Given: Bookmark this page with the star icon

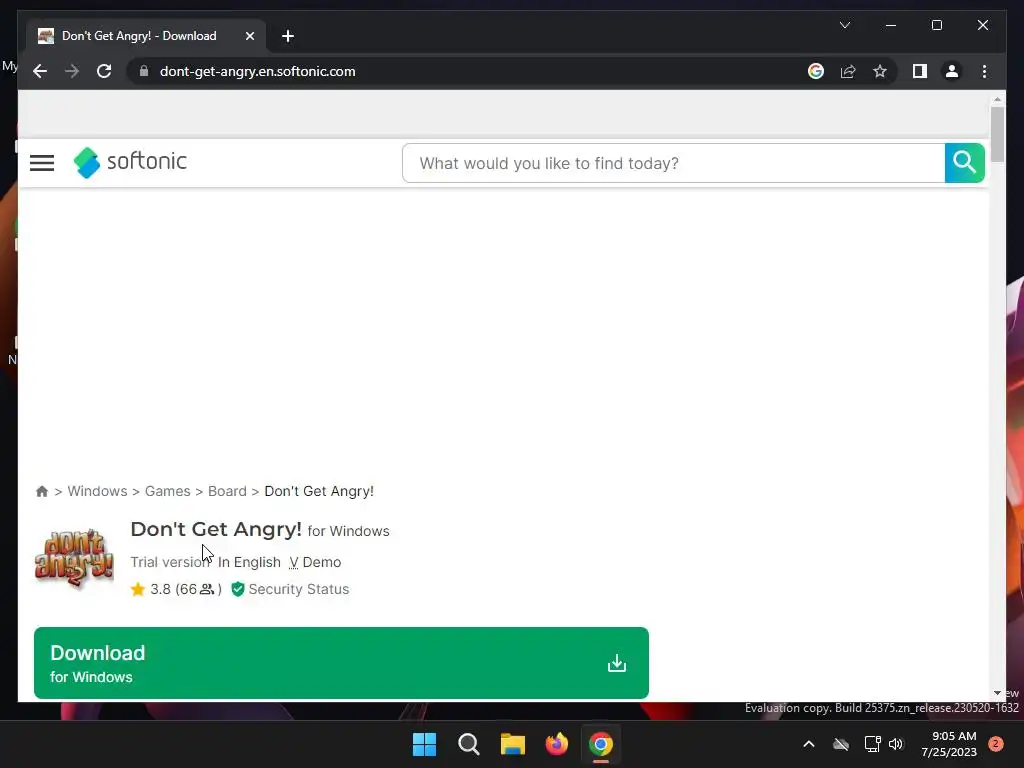Looking at the screenshot, I should click(x=880, y=71).
